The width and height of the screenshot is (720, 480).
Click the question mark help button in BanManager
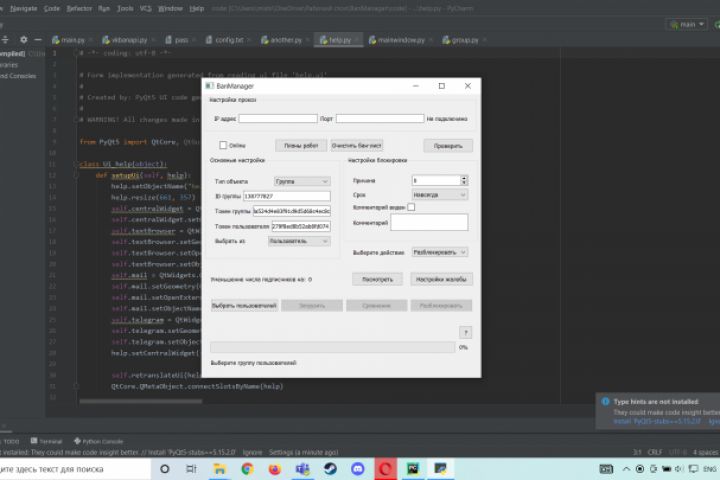click(465, 333)
